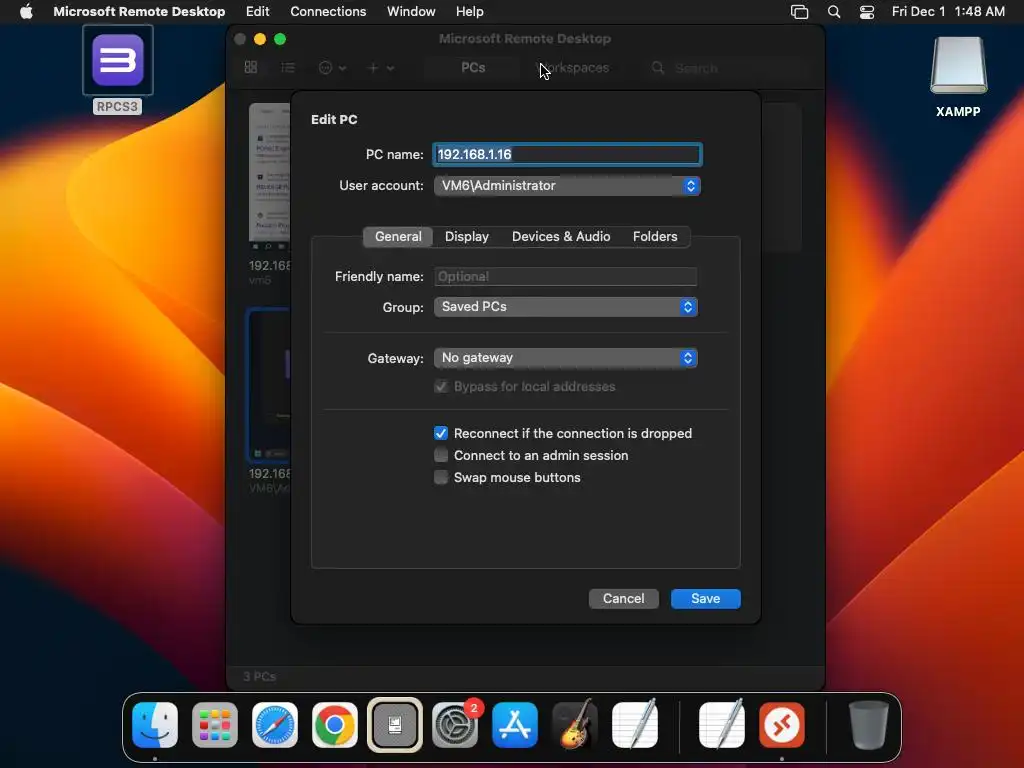Switch to the Devices & Audio tab

561,236
